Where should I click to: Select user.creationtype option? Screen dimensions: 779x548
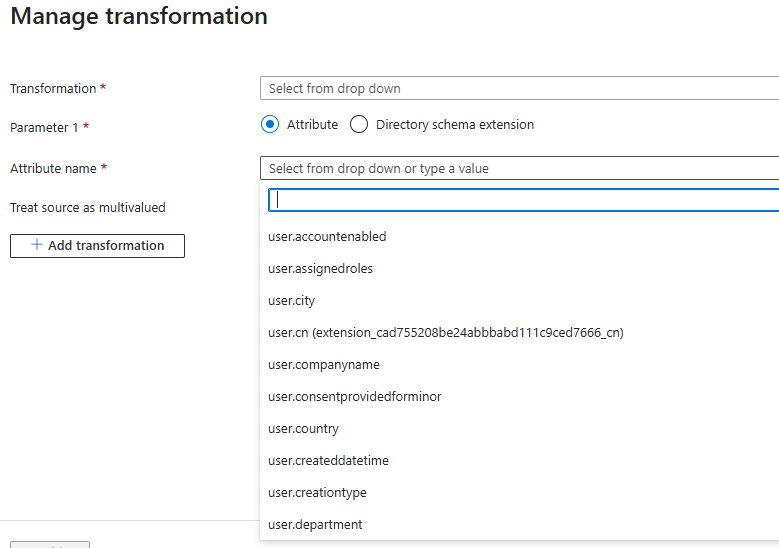[x=317, y=493]
